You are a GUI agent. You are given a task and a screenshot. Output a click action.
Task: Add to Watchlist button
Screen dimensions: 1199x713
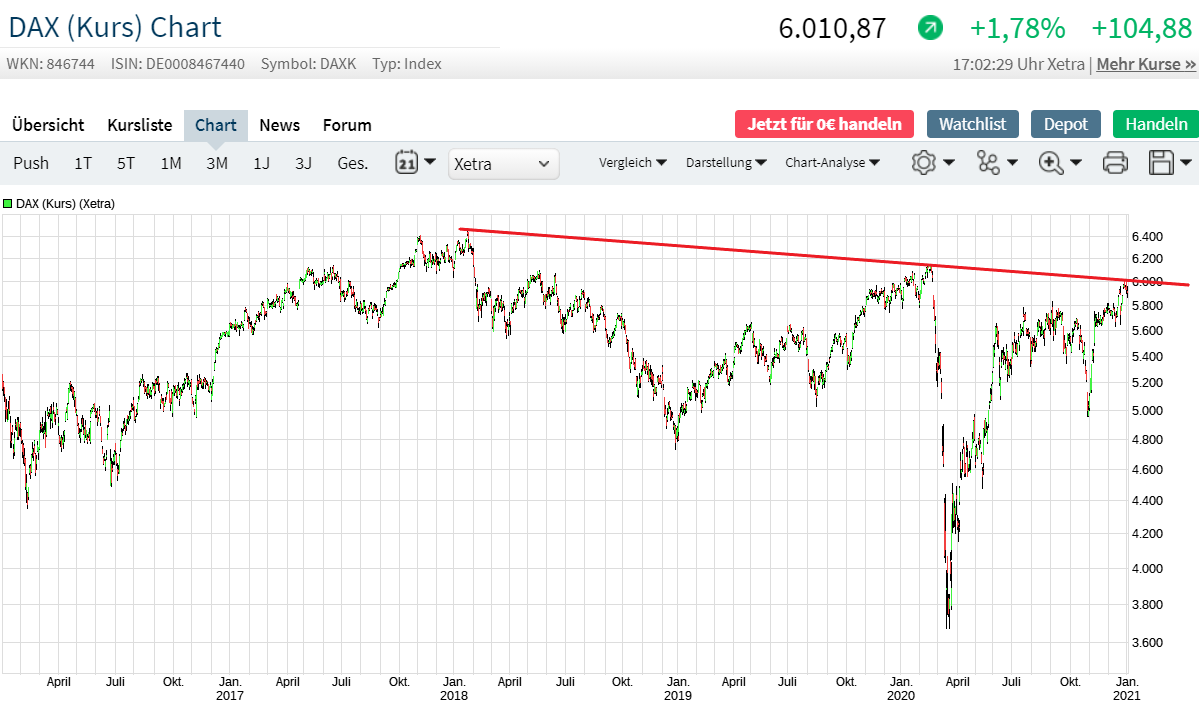coord(972,124)
